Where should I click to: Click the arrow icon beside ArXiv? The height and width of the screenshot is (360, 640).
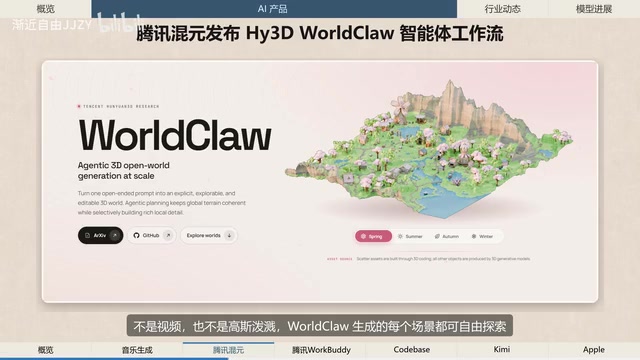coord(115,236)
